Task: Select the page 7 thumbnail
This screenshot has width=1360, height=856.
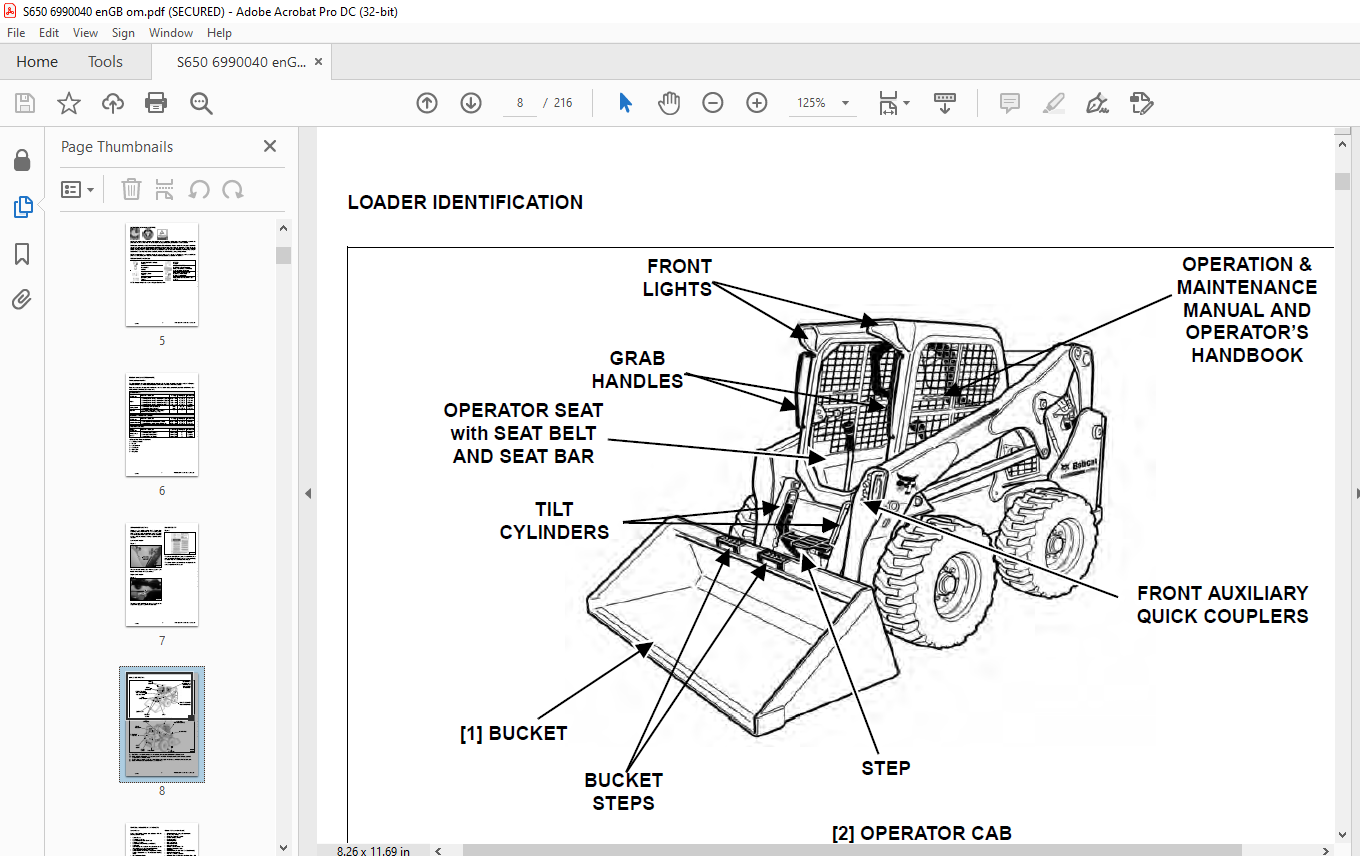Action: click(x=162, y=575)
